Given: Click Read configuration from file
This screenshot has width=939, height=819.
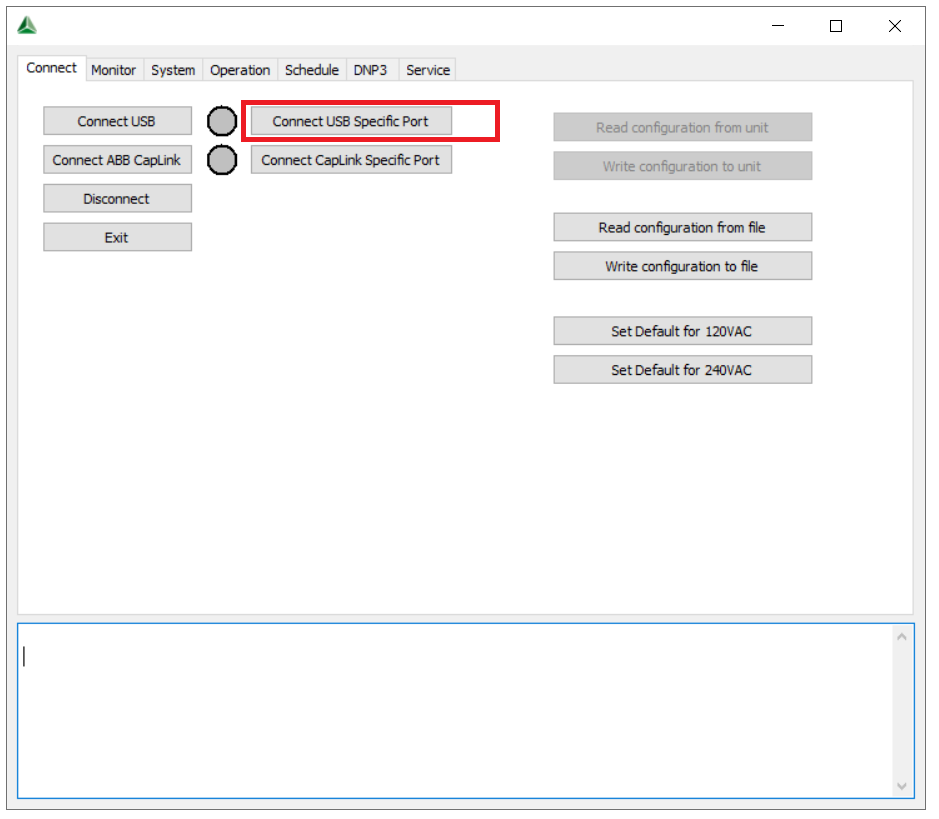Looking at the screenshot, I should [x=682, y=228].
